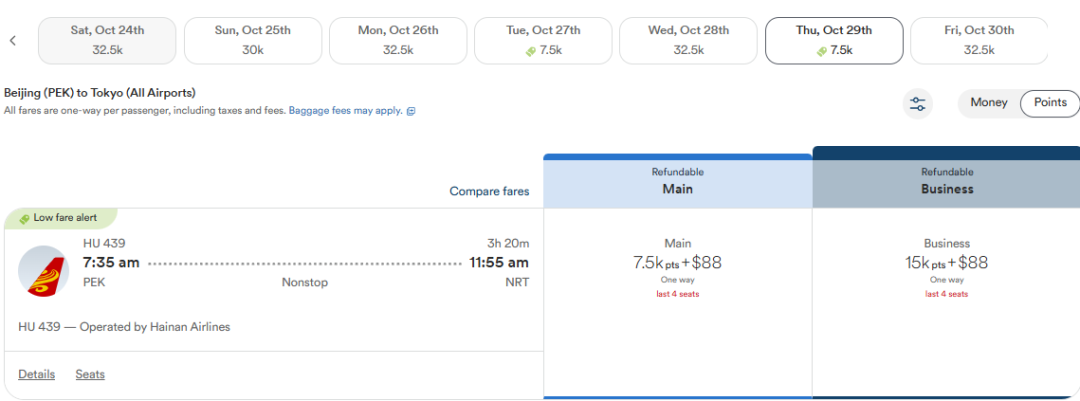Choose Mon, Oct 26th date
Image resolution: width=1080 pixels, height=401 pixels.
click(x=398, y=41)
